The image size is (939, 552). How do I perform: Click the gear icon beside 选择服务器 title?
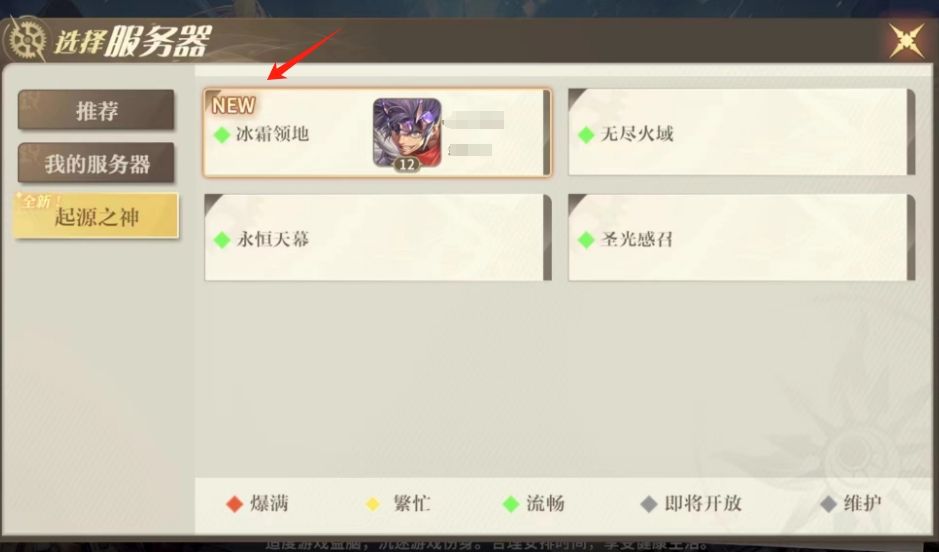tap(27, 40)
